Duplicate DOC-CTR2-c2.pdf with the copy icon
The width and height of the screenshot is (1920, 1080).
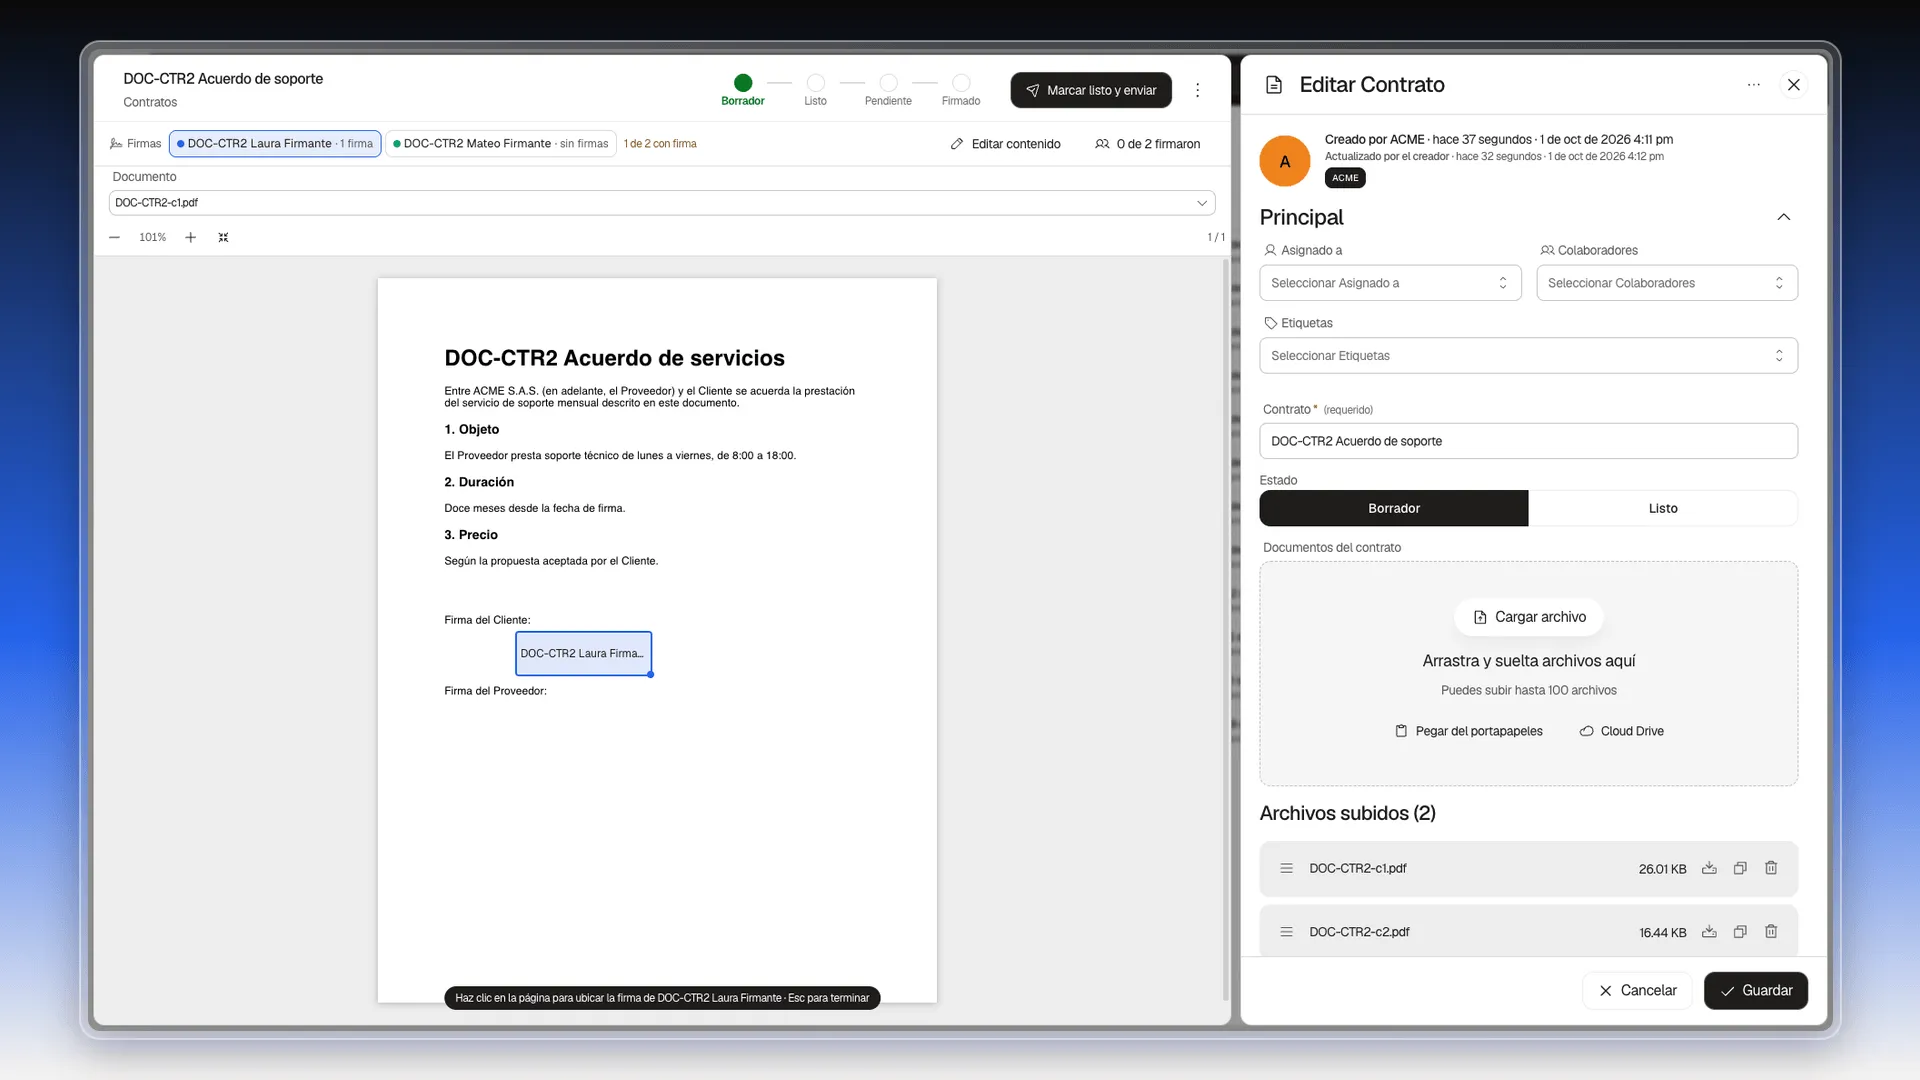[1740, 932]
